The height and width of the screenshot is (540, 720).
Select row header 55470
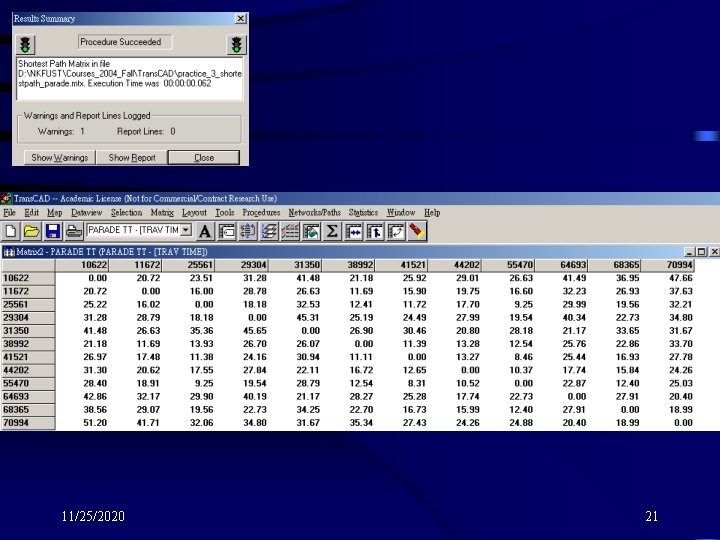coord(28,383)
